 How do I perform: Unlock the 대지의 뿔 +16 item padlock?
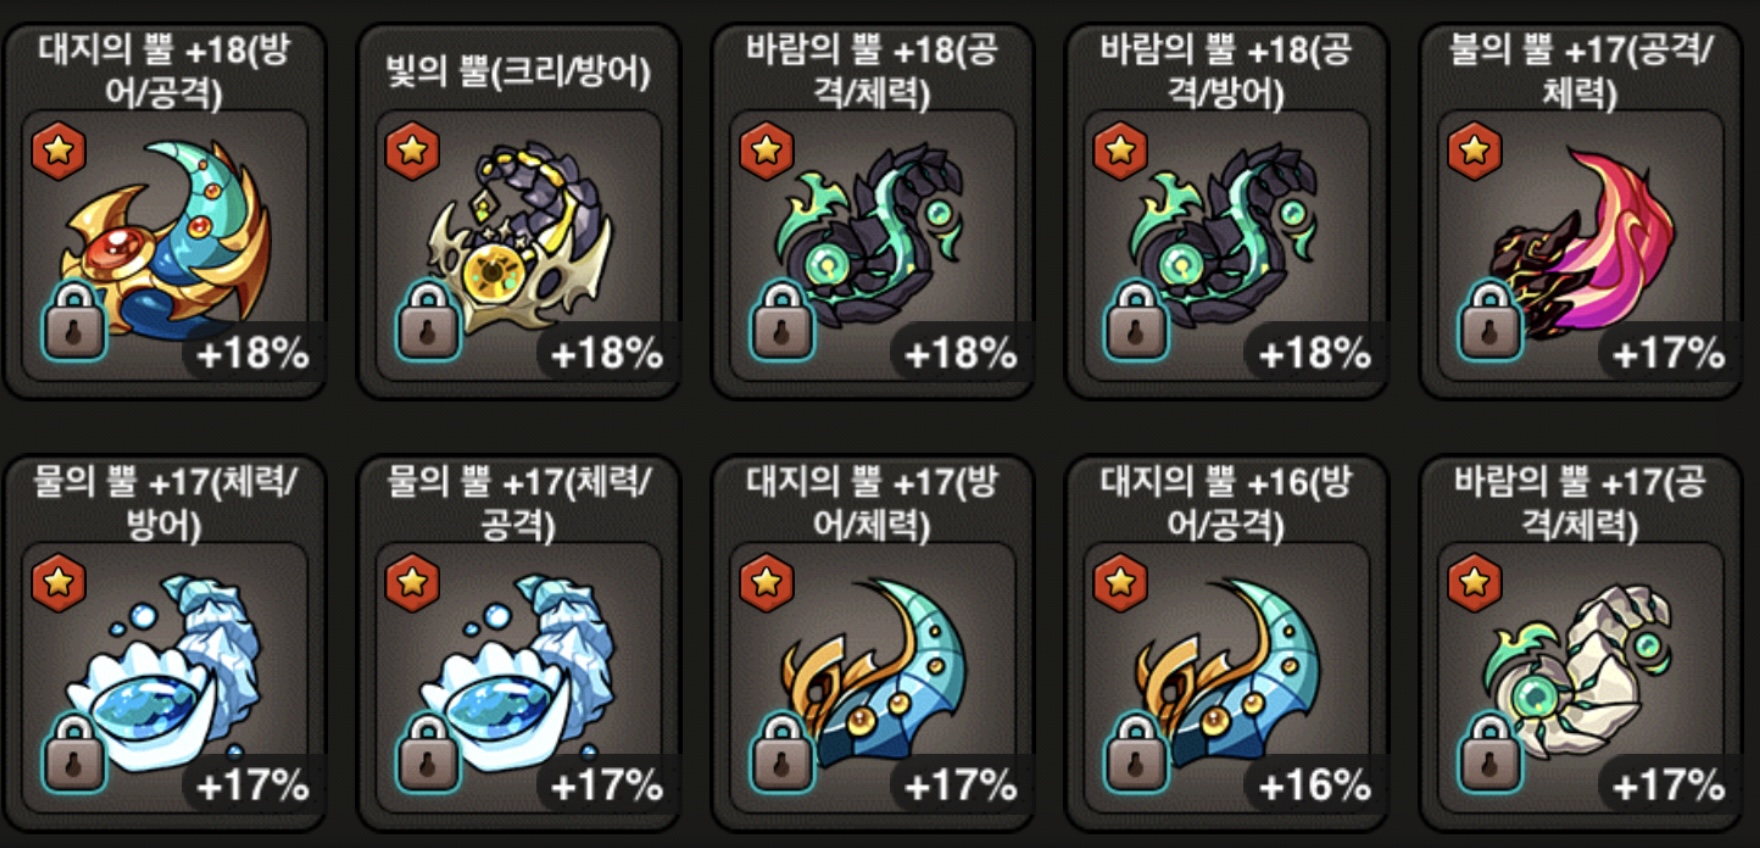coord(1136,753)
